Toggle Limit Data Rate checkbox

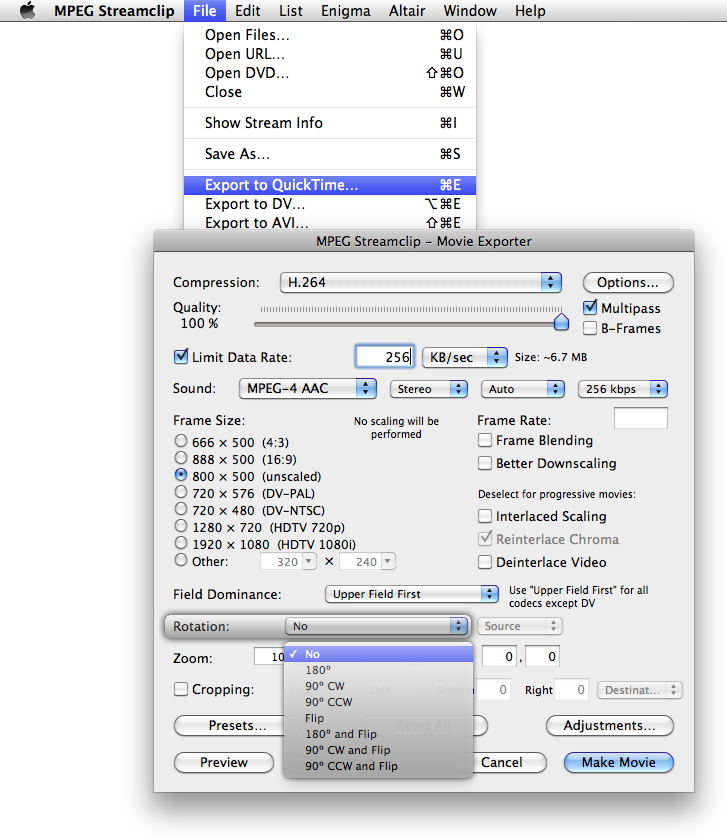pos(181,357)
